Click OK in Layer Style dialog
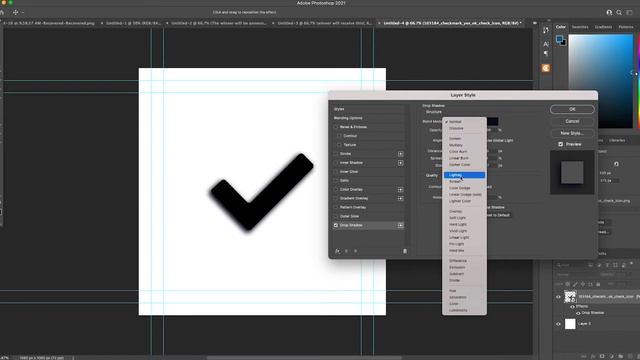 pyautogui.click(x=572, y=109)
